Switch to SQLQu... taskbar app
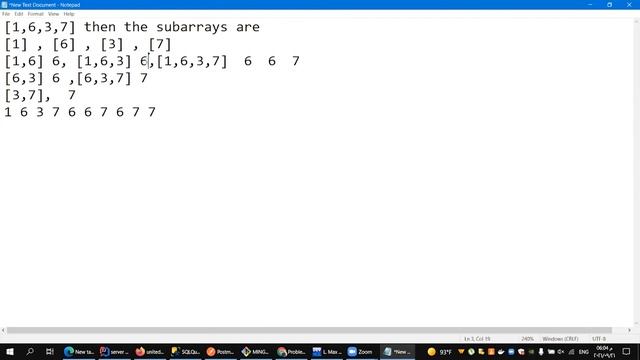 pyautogui.click(x=185, y=351)
